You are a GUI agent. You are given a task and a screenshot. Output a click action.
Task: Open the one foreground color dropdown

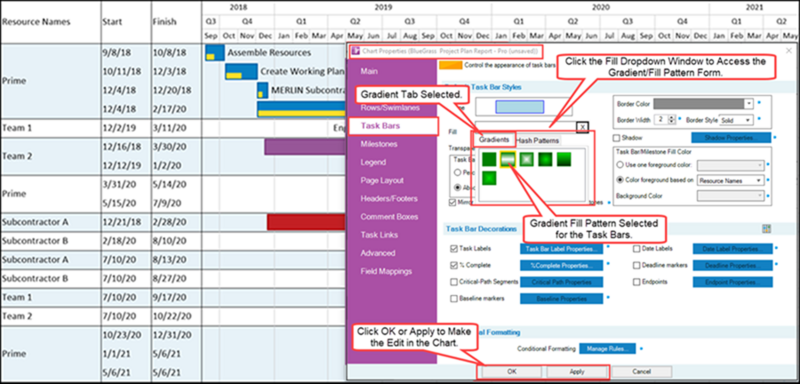(730, 165)
